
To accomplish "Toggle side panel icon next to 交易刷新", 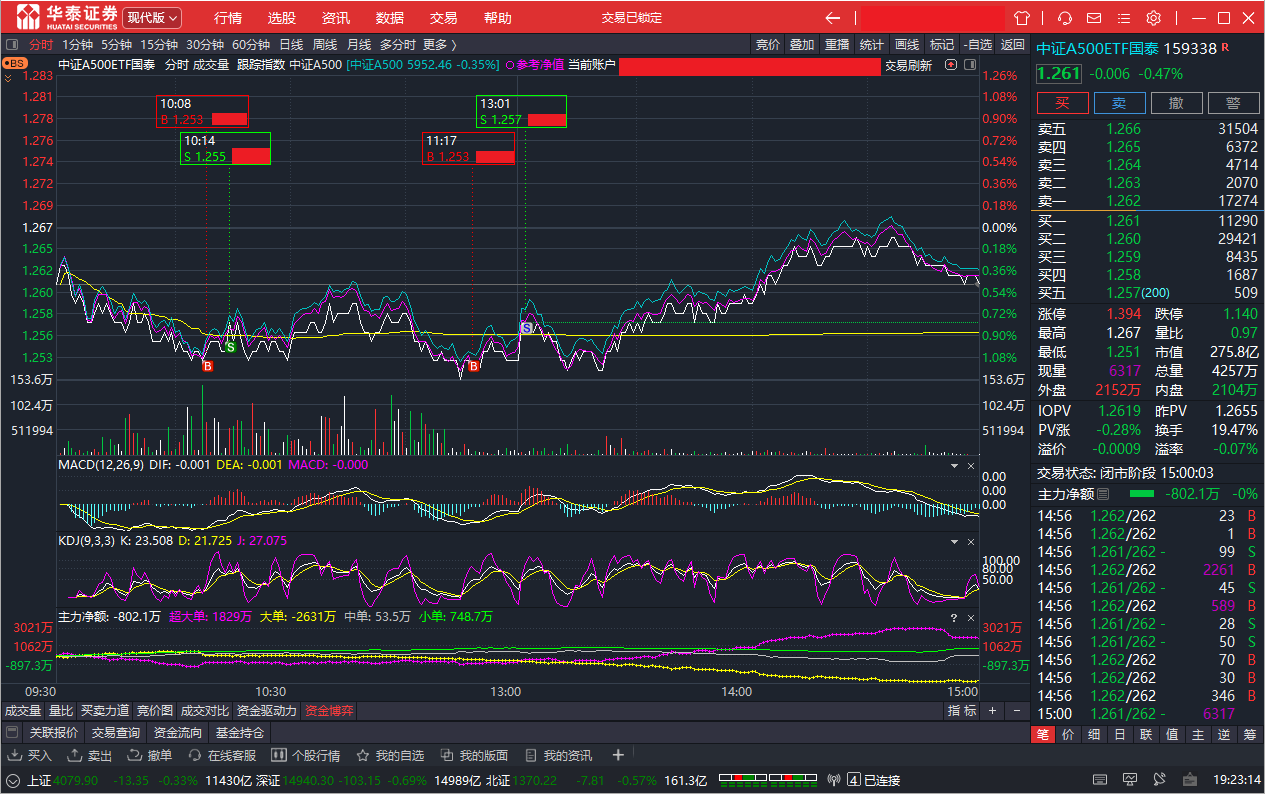I will point(950,65).
